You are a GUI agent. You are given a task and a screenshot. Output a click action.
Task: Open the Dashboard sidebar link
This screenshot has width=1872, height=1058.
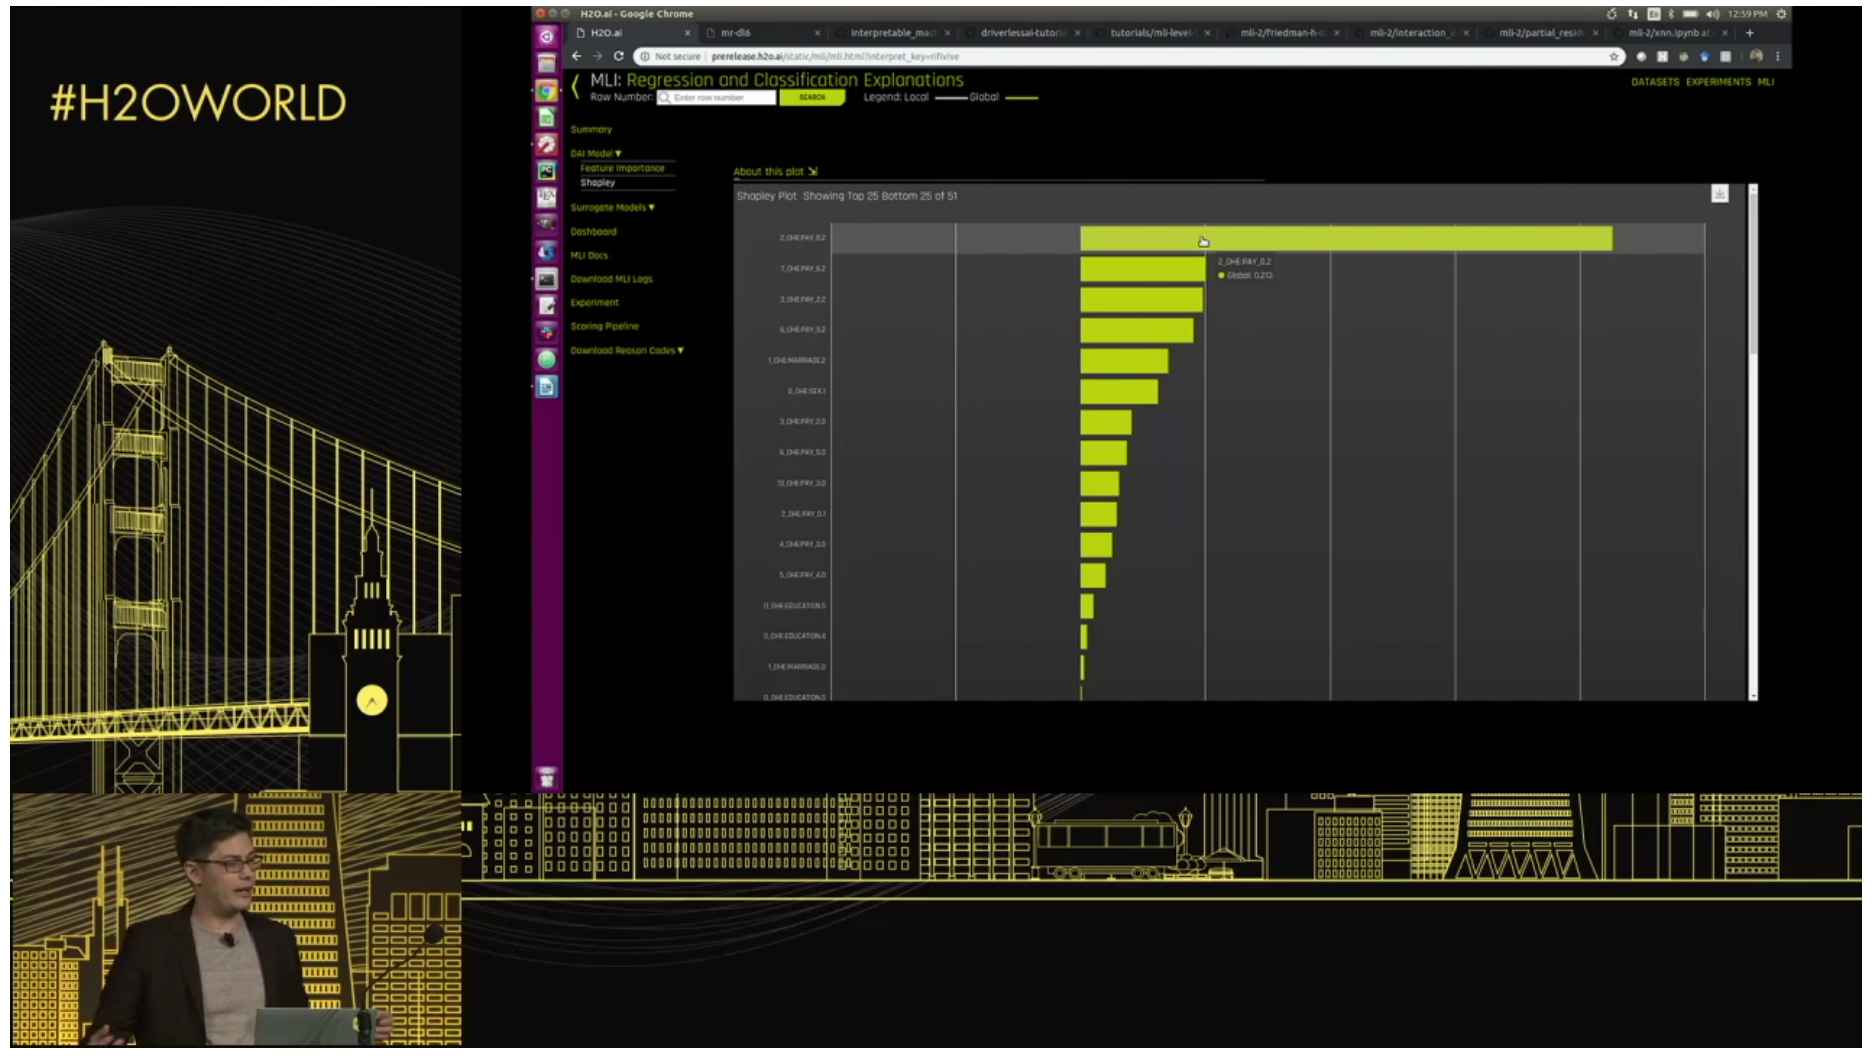593,231
